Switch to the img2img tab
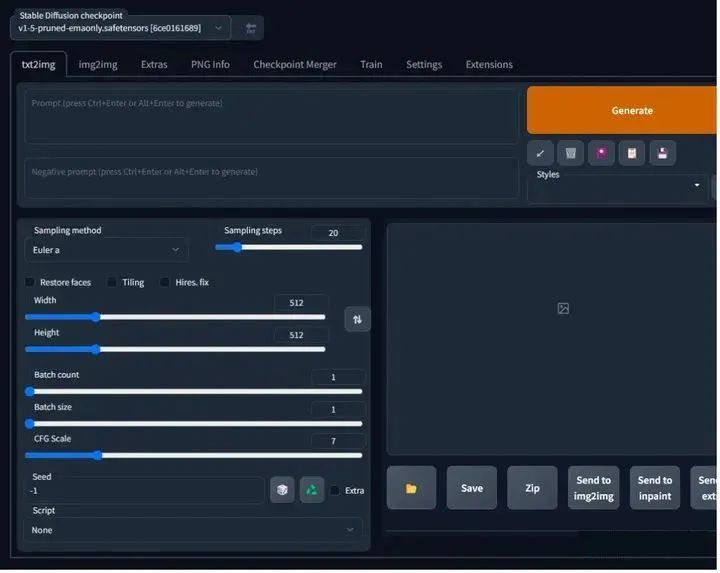This screenshot has width=720, height=573. pos(98,64)
